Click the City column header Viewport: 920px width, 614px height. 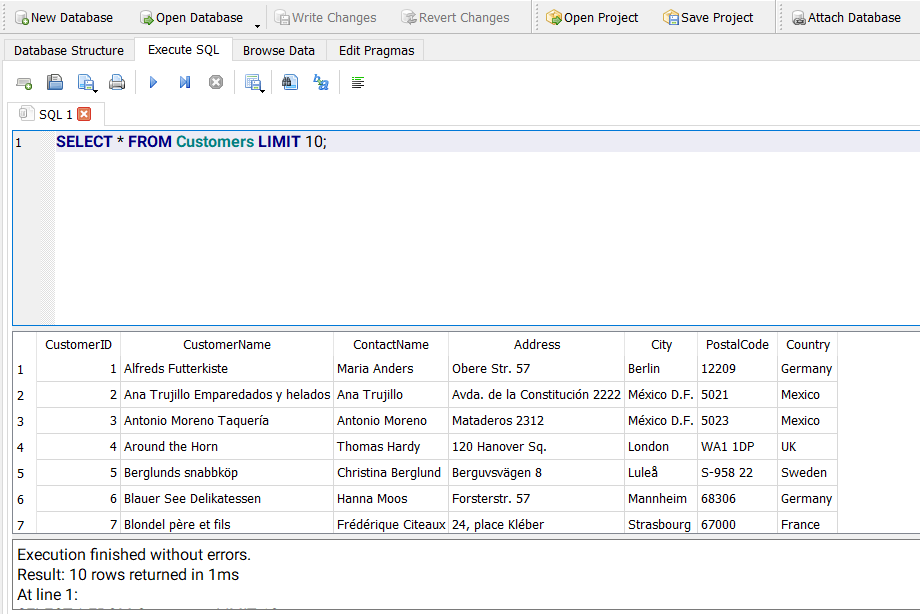coord(661,345)
